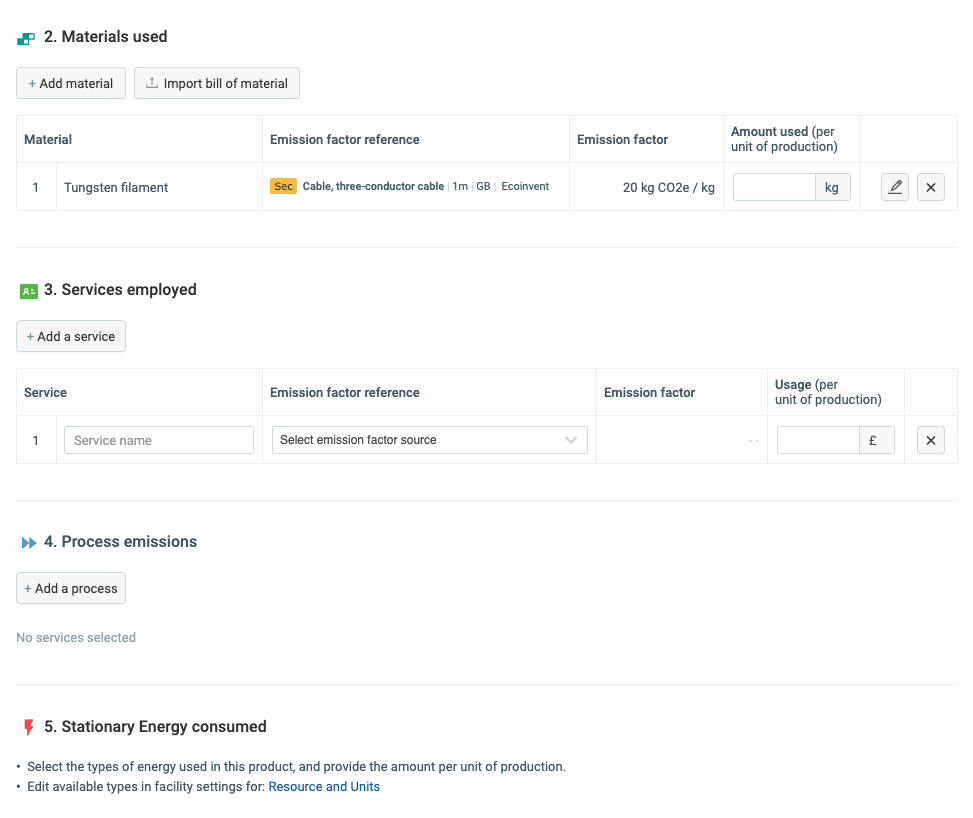
Task: Click the dropdown chevron for emission factor source
Action: [571, 440]
